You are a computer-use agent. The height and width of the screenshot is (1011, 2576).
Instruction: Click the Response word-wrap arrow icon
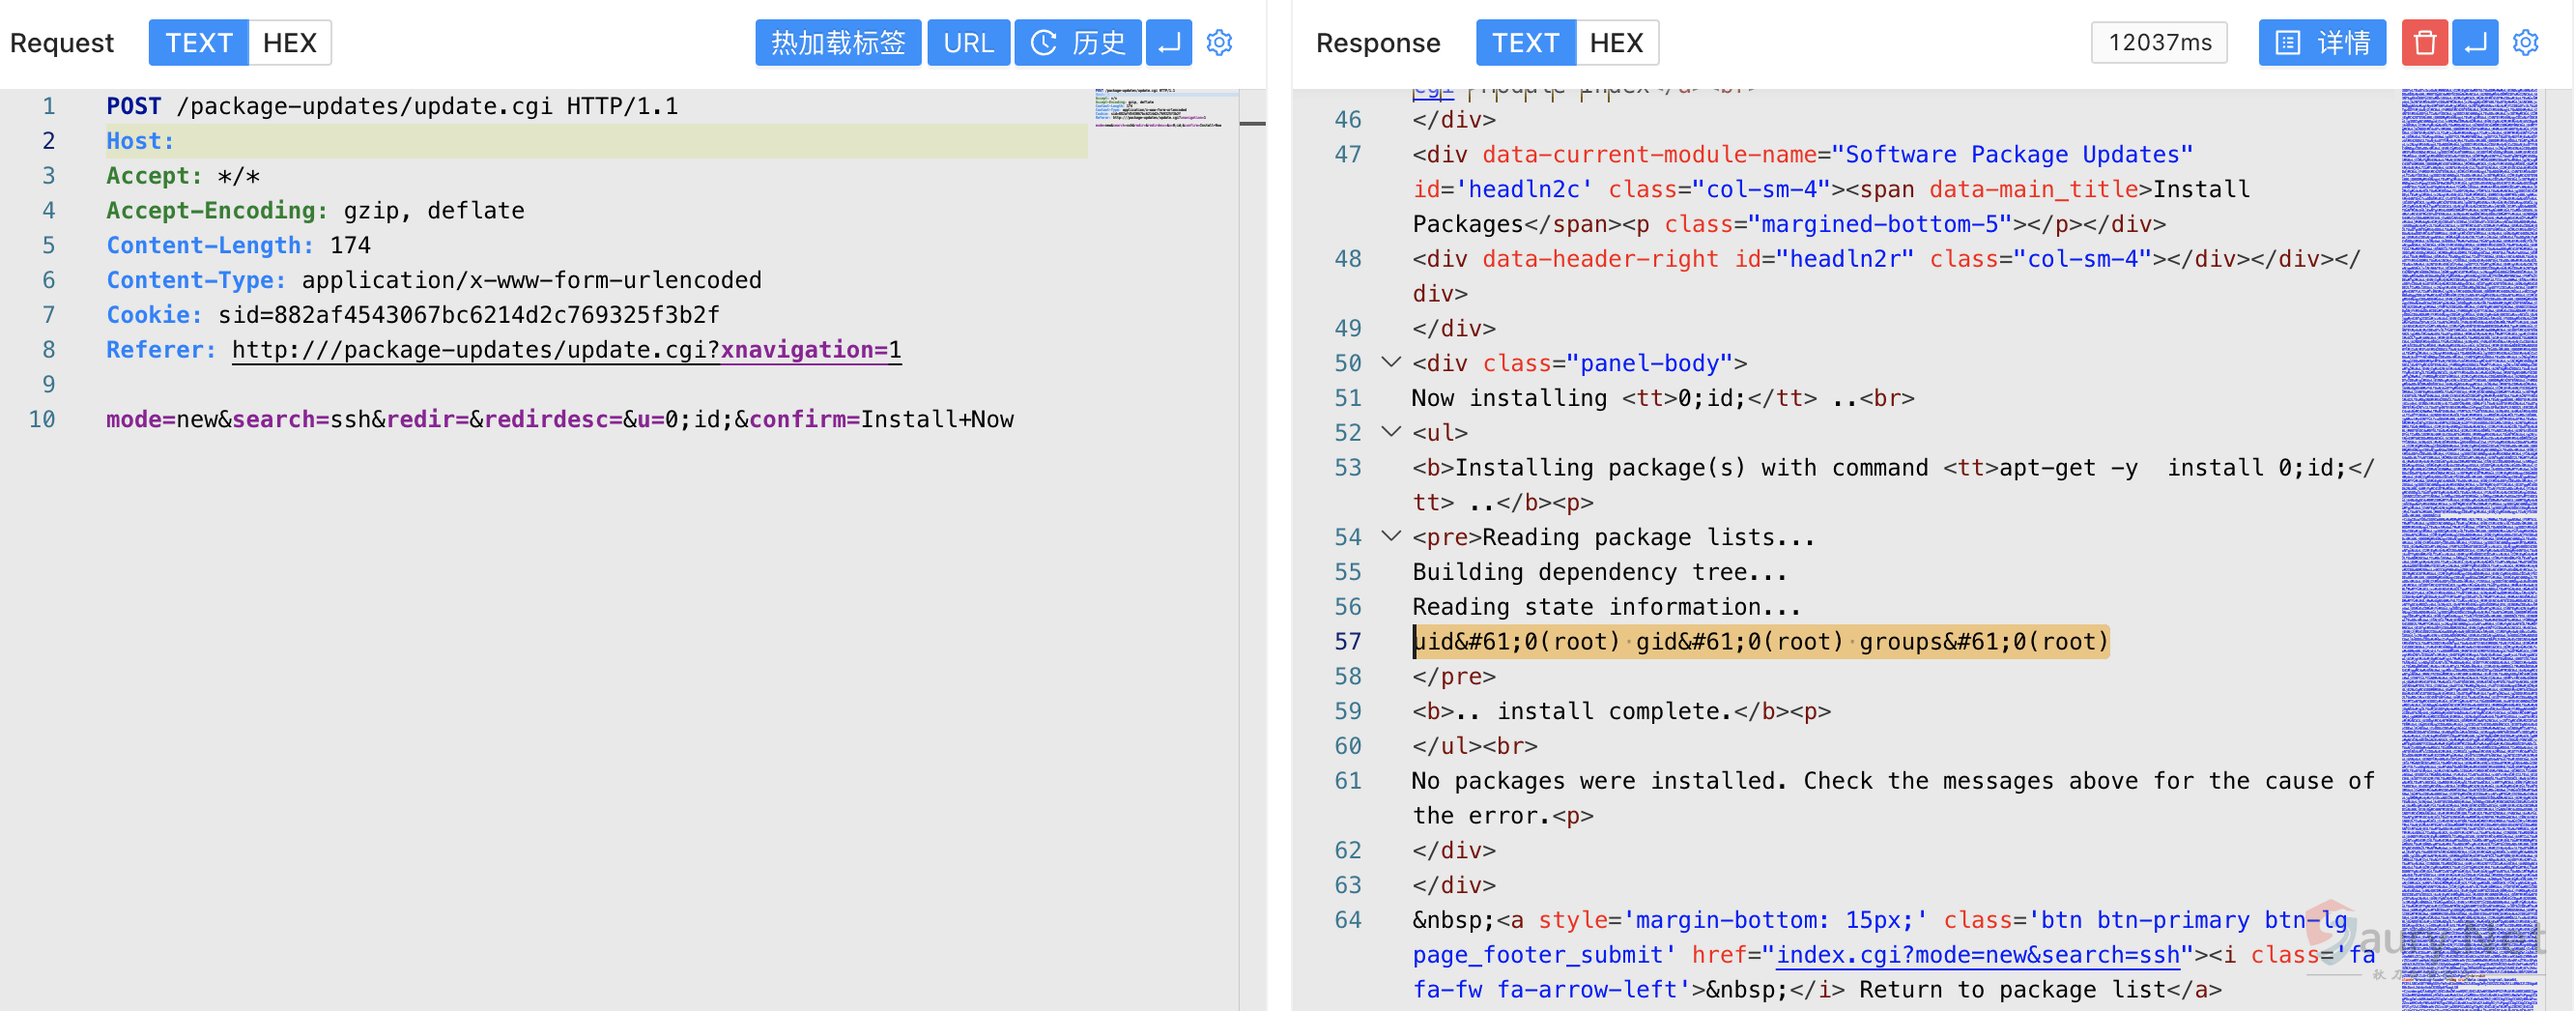(2475, 43)
